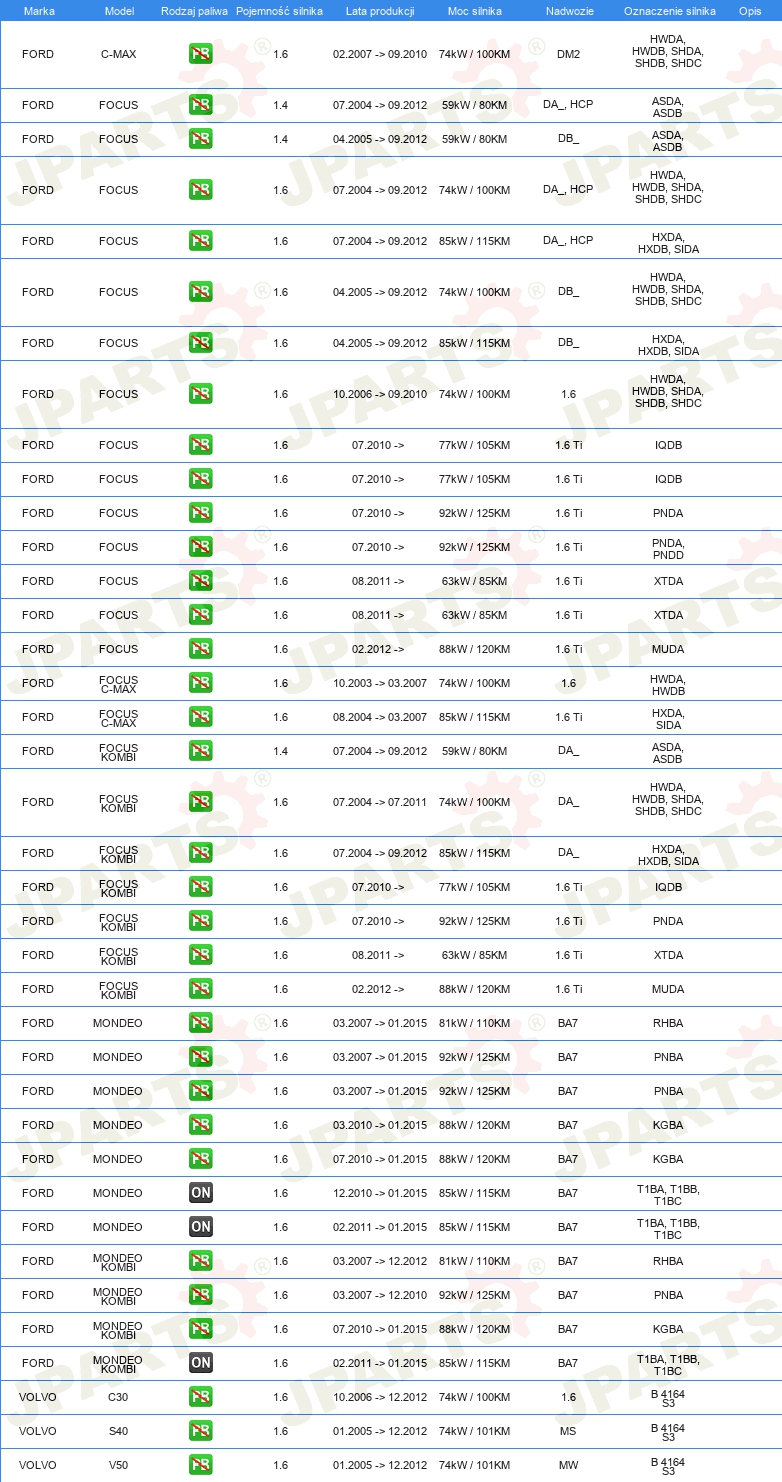Click ON diesel icon for Mondeo 12.2010 row
782x1482 pixels.
201,1193
